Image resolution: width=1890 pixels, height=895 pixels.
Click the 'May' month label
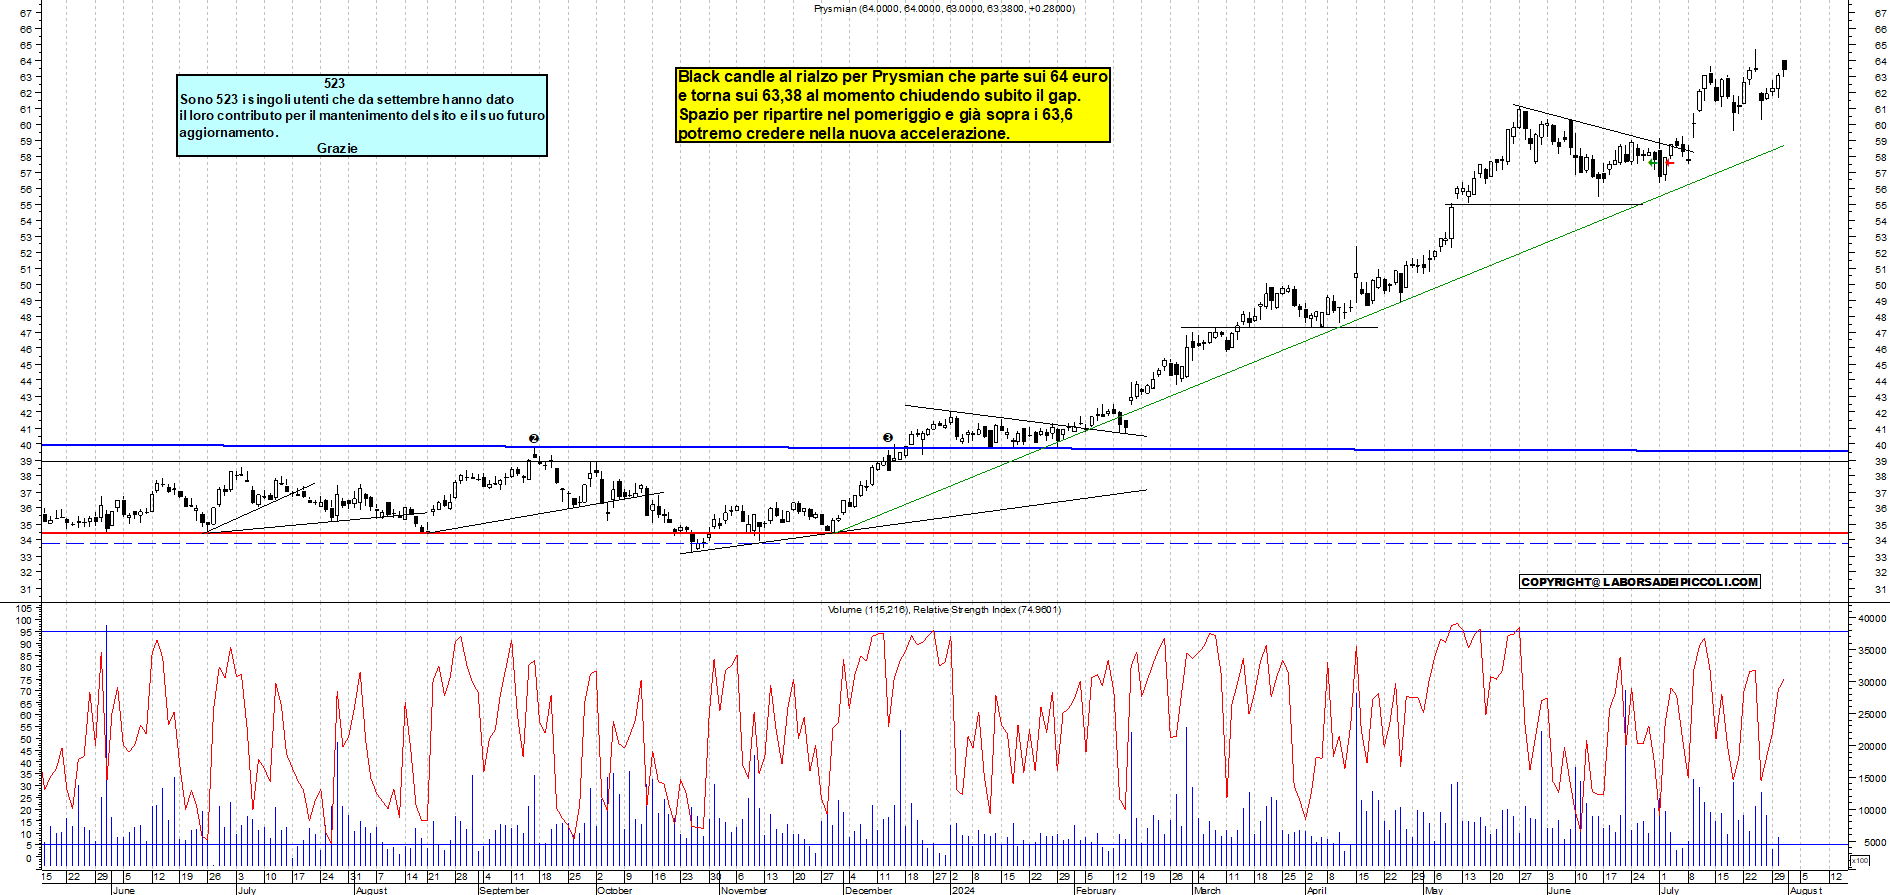click(x=1434, y=890)
